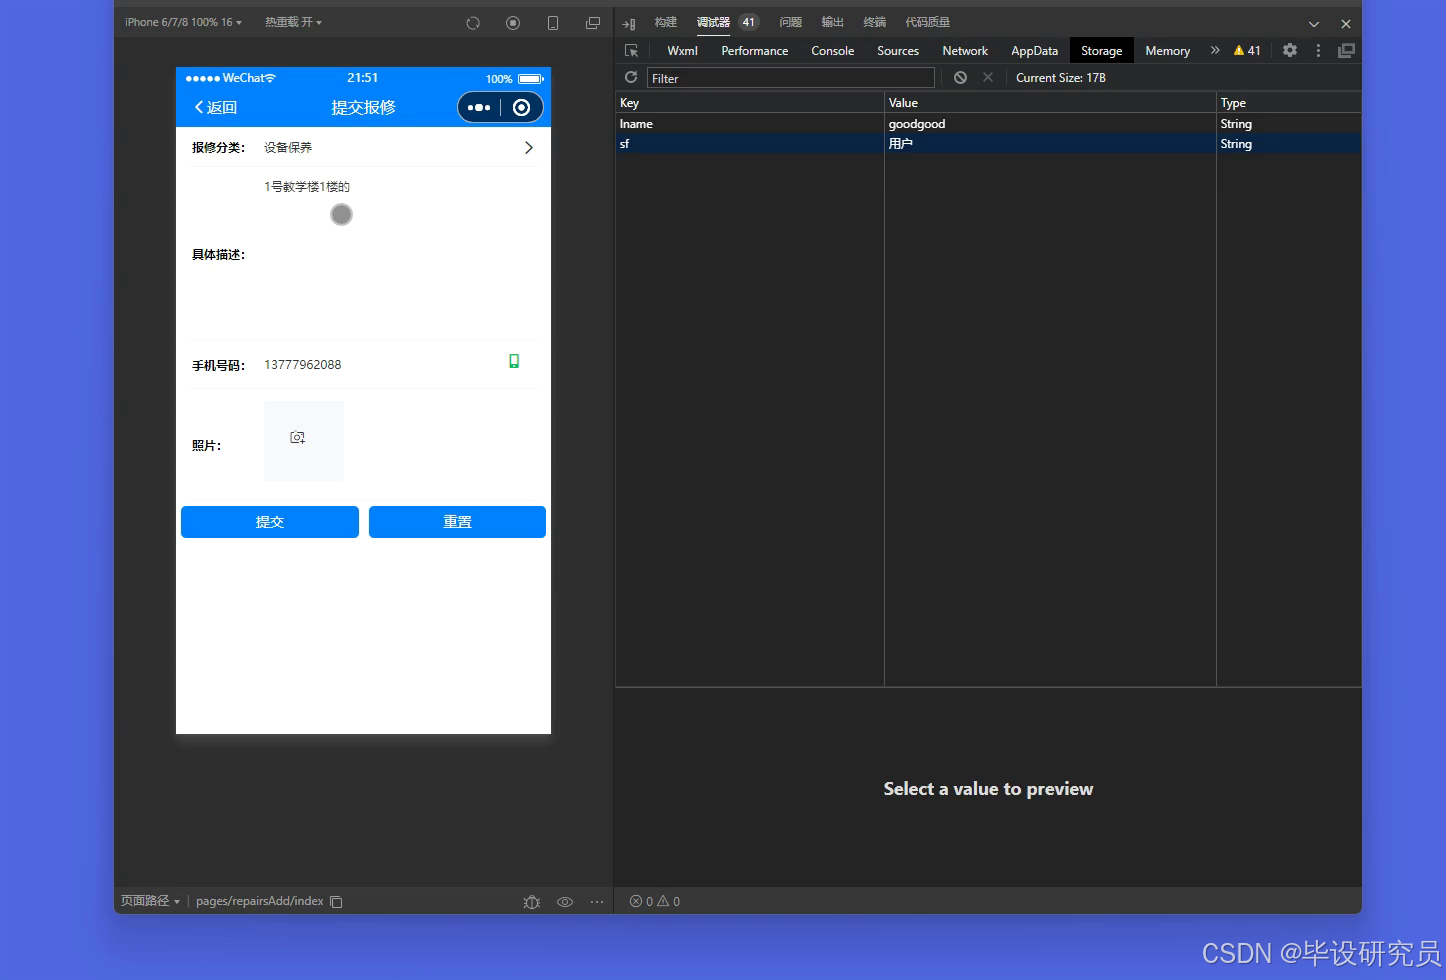Click the error and warning counter
The image size is (1446, 980).
pos(655,902)
